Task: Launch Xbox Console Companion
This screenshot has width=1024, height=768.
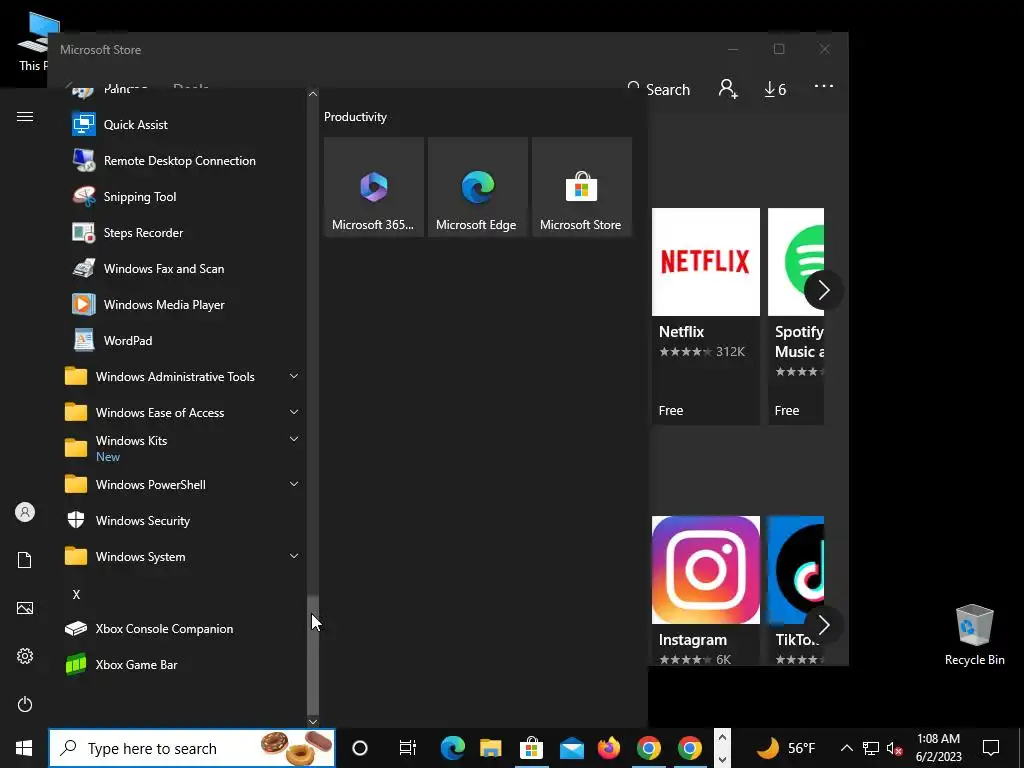Action: pos(183,629)
